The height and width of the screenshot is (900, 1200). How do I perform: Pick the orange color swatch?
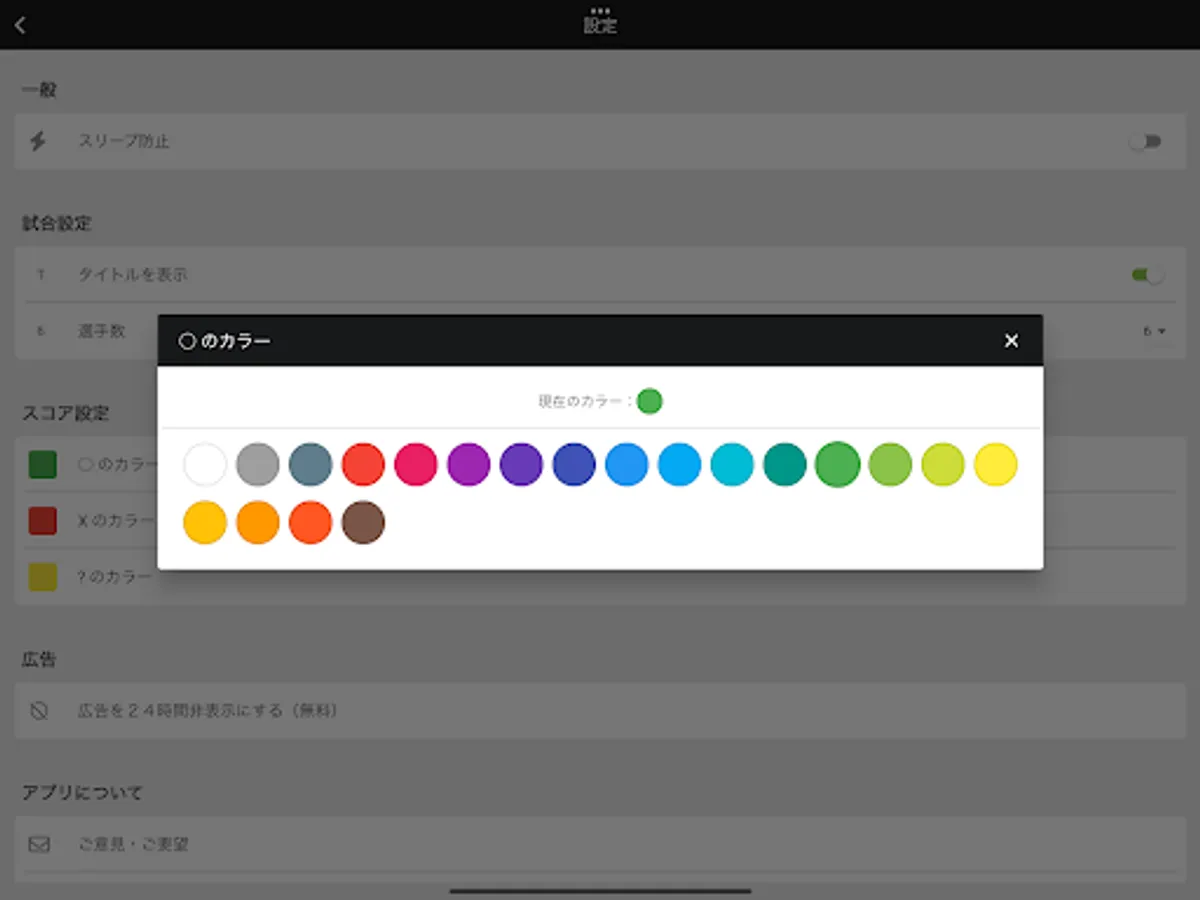coord(258,523)
